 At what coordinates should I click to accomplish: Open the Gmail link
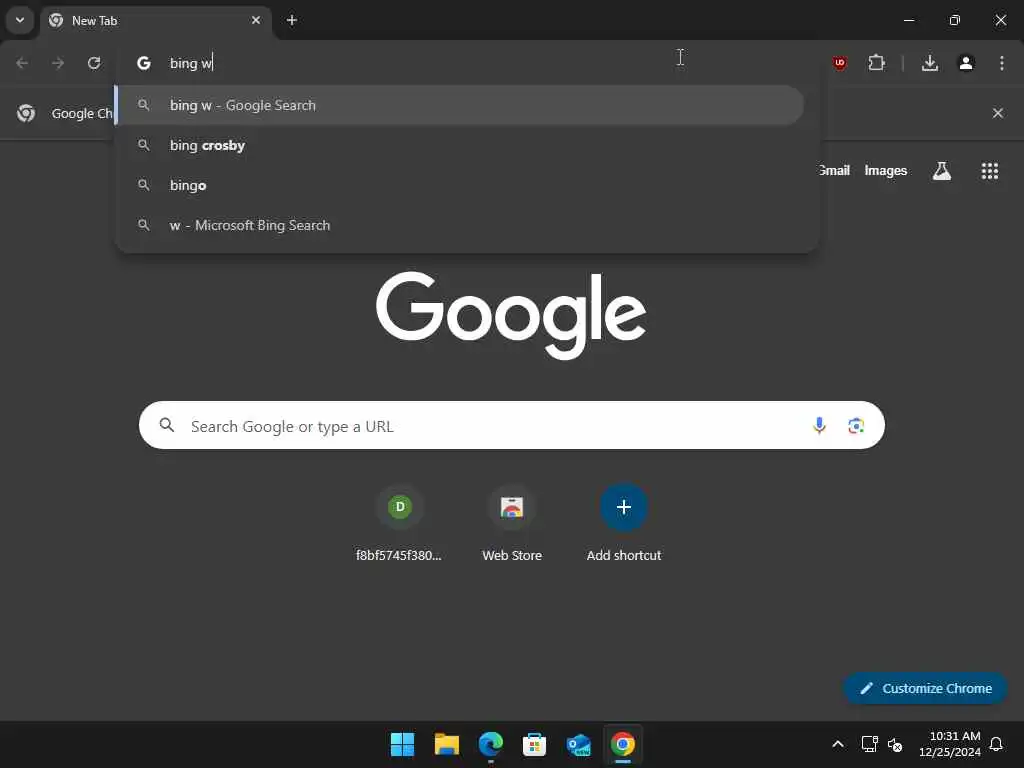[x=834, y=170]
